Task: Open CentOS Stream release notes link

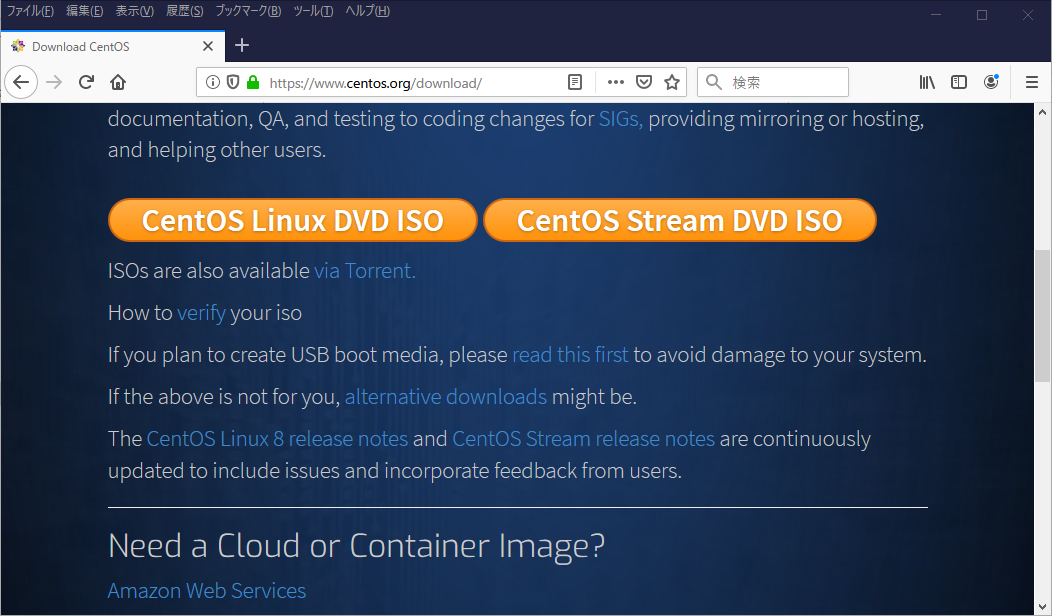Action: [584, 439]
